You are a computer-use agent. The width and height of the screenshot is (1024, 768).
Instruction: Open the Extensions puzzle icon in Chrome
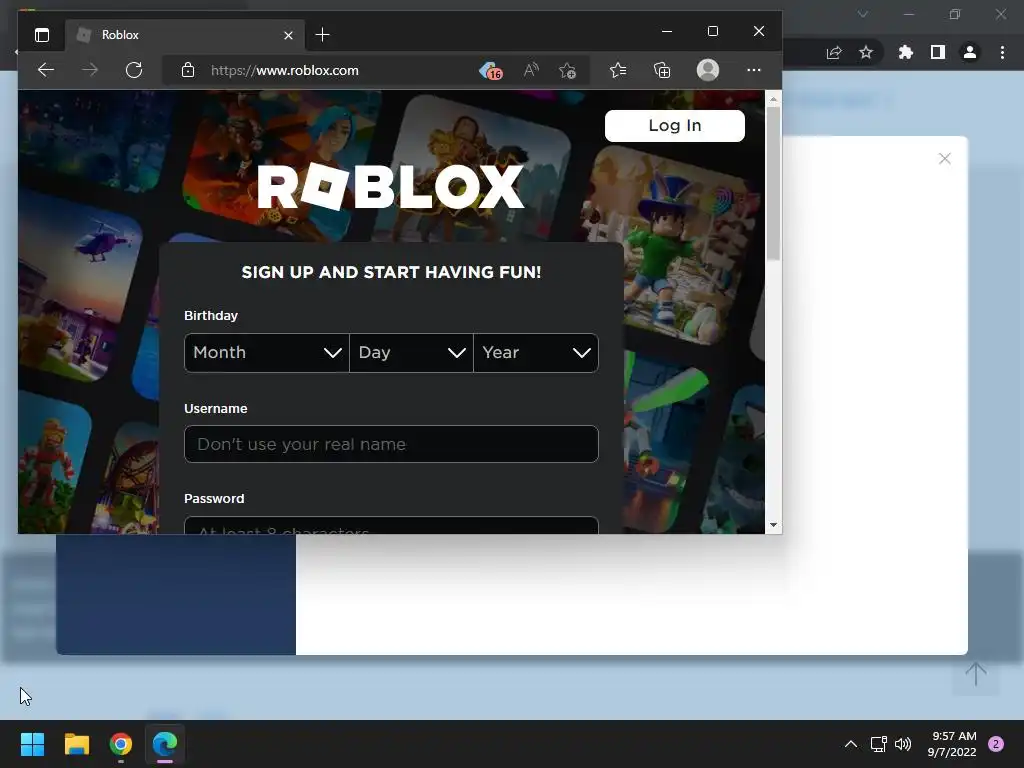905,52
